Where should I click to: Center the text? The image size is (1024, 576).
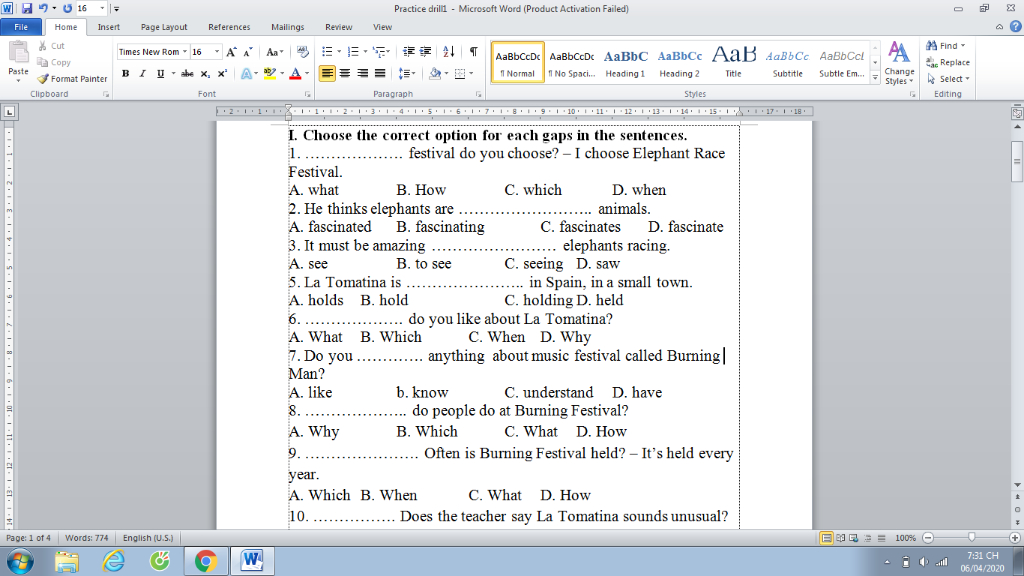345,74
